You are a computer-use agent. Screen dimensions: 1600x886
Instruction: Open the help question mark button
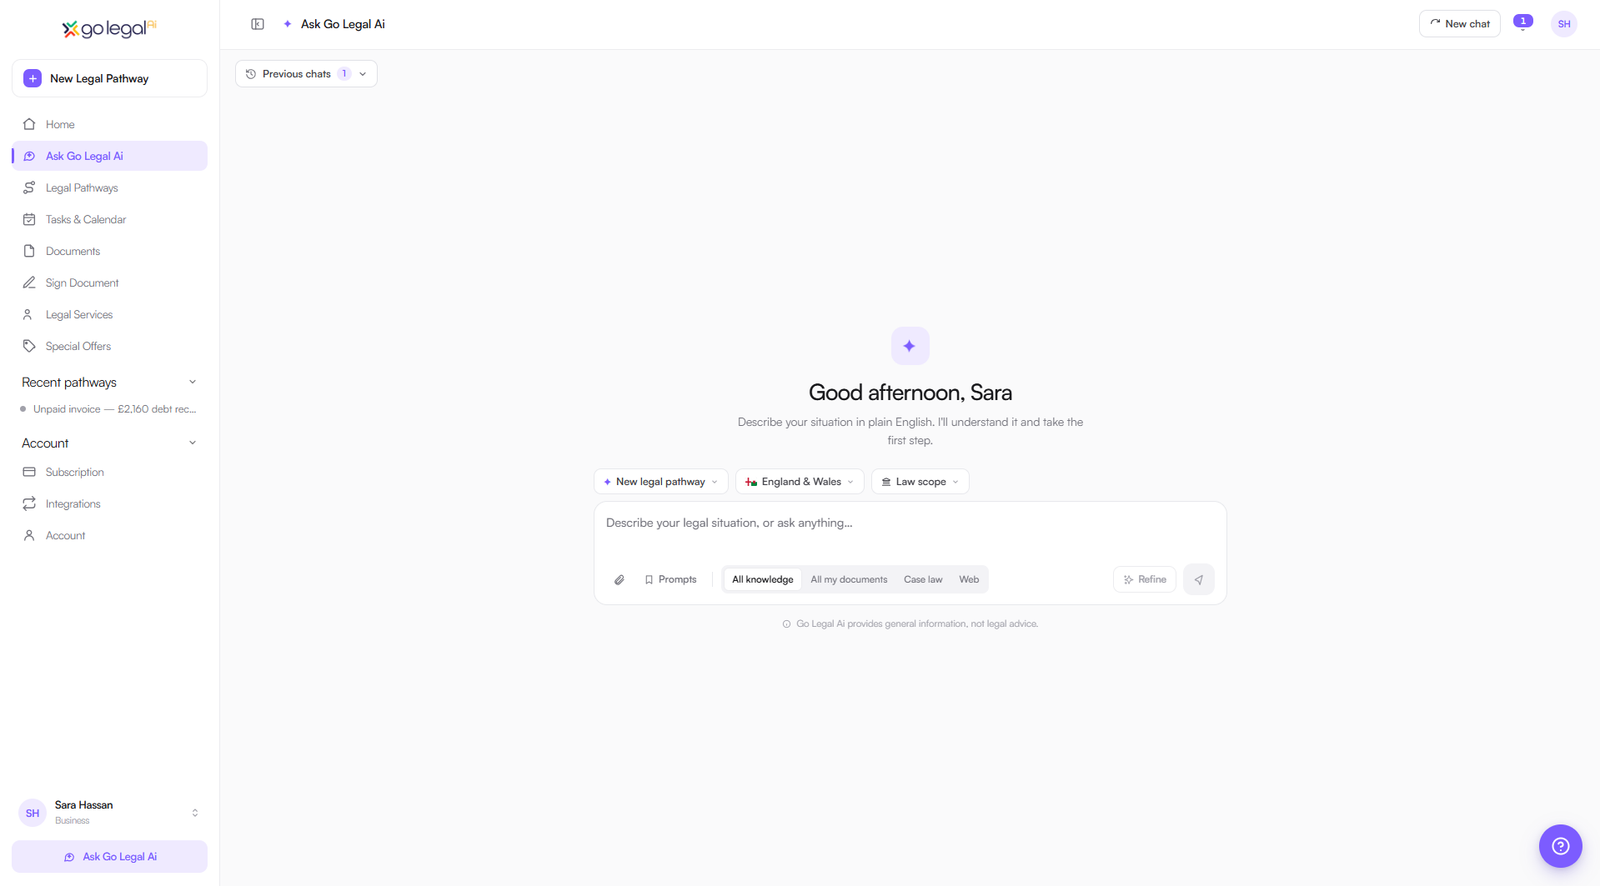[x=1560, y=846]
